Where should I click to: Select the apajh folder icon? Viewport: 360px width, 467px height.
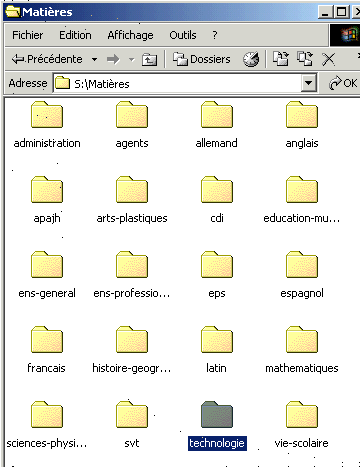47,190
